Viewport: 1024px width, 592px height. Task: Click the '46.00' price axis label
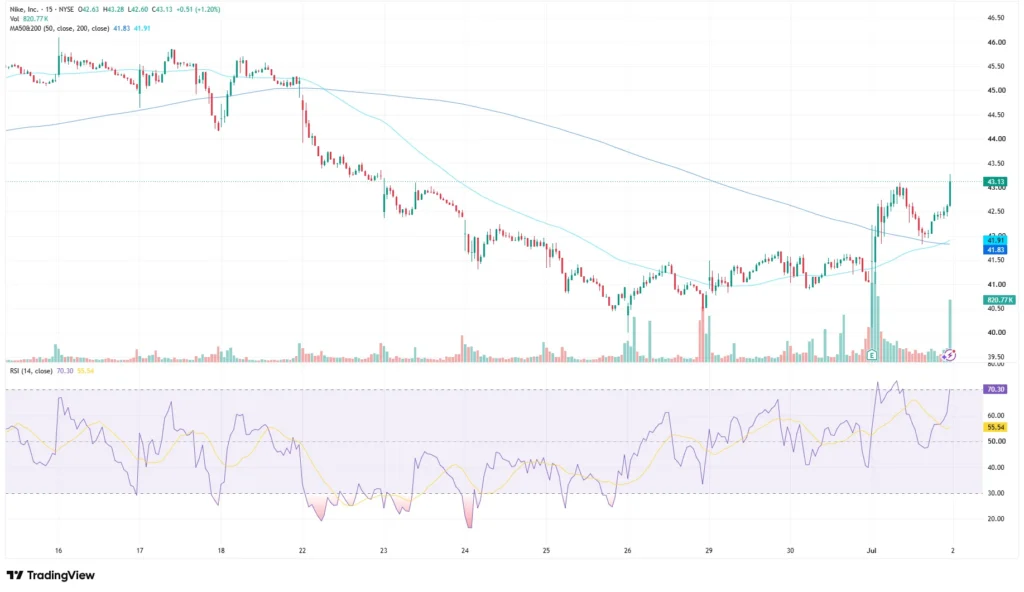996,42
